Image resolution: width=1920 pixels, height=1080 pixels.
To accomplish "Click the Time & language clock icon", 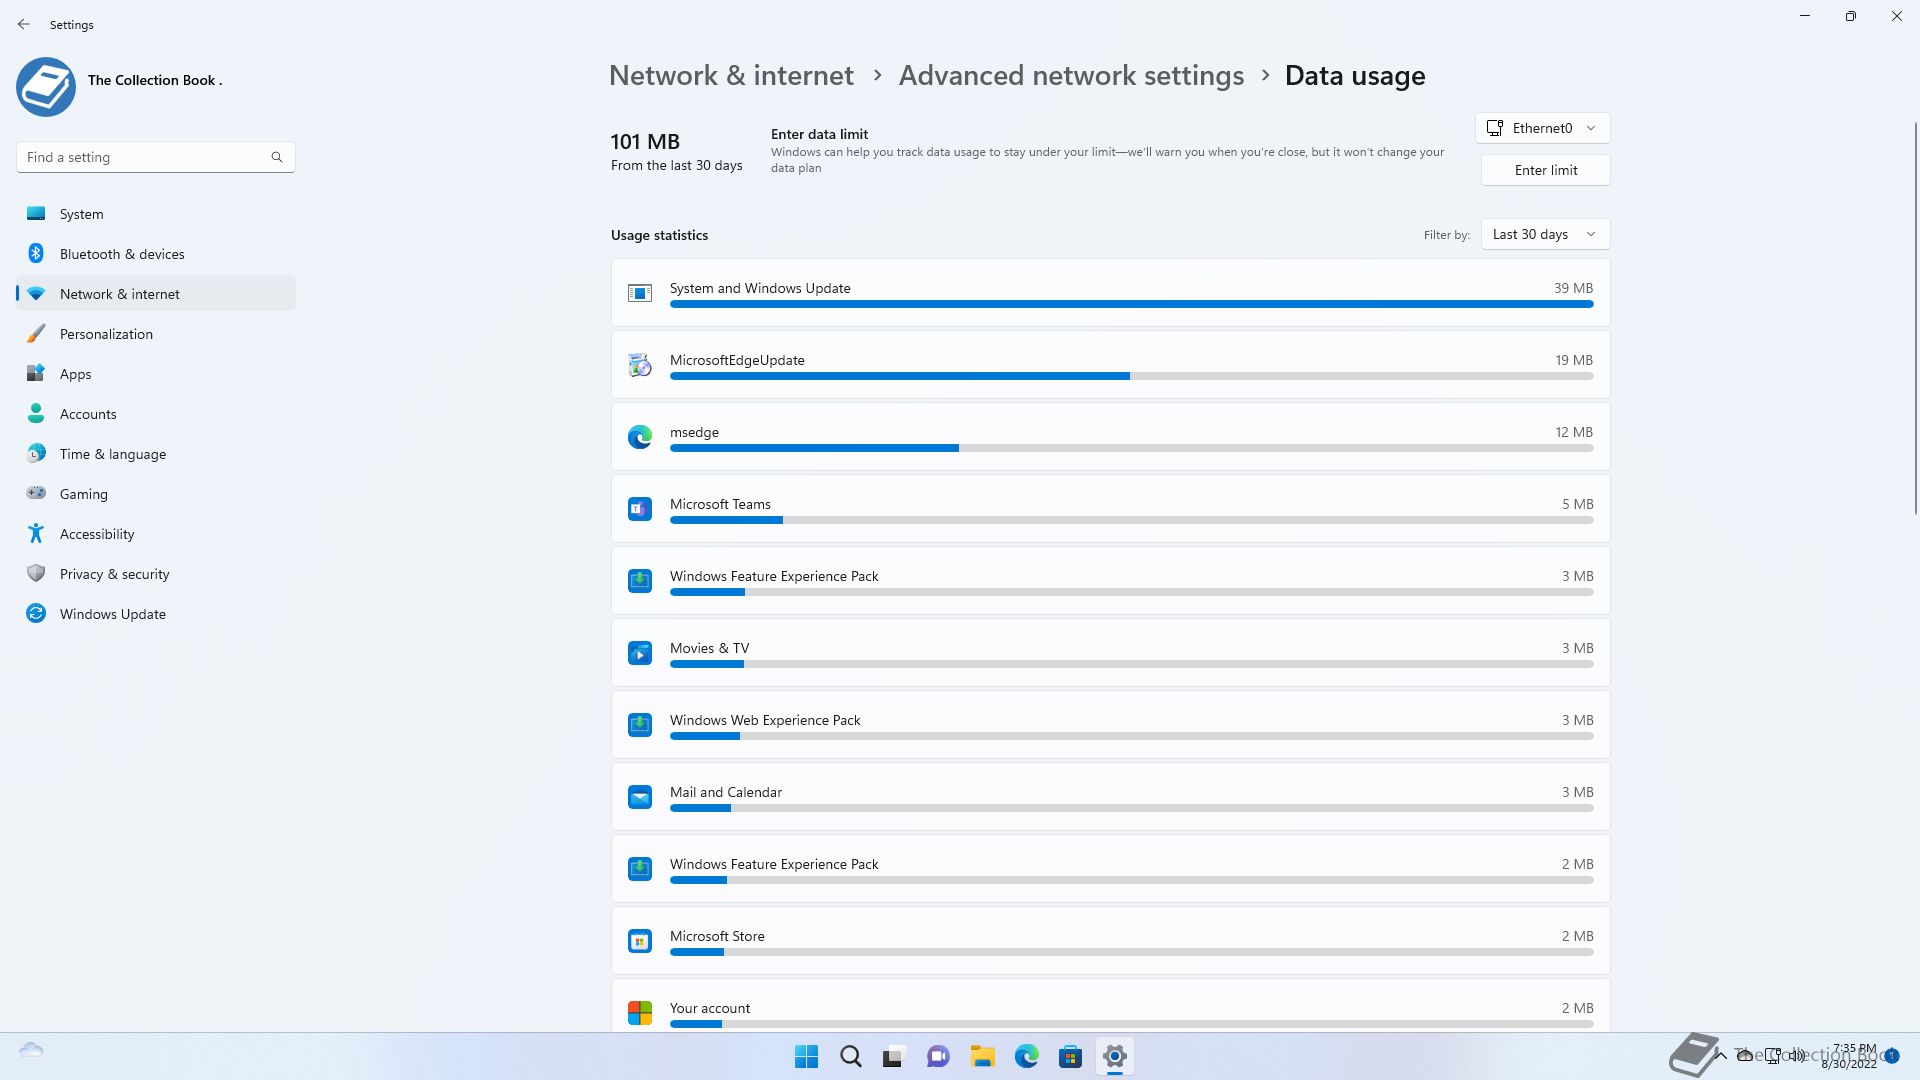I will (36, 453).
